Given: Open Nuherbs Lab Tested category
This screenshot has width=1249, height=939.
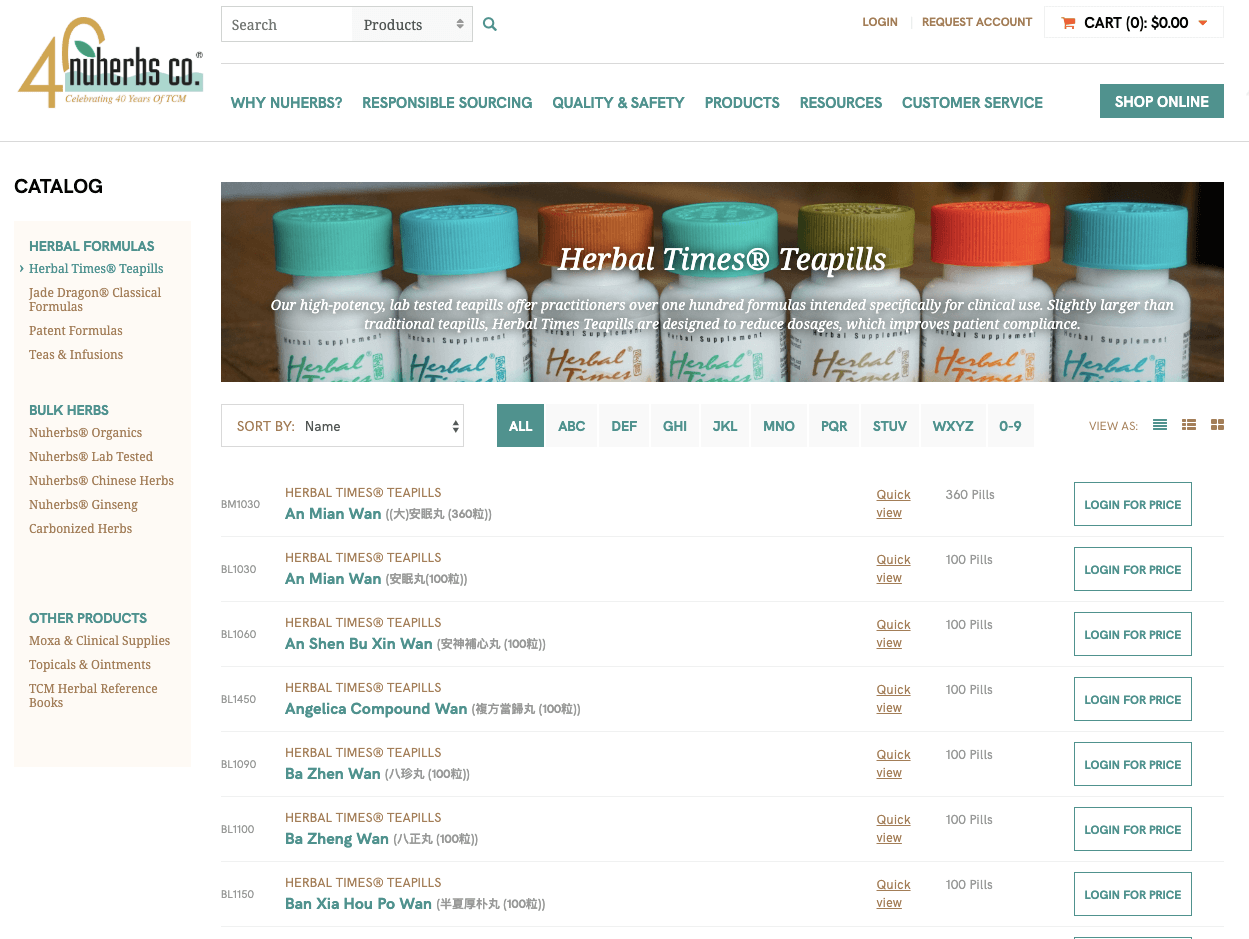Looking at the screenshot, I should tap(91, 457).
